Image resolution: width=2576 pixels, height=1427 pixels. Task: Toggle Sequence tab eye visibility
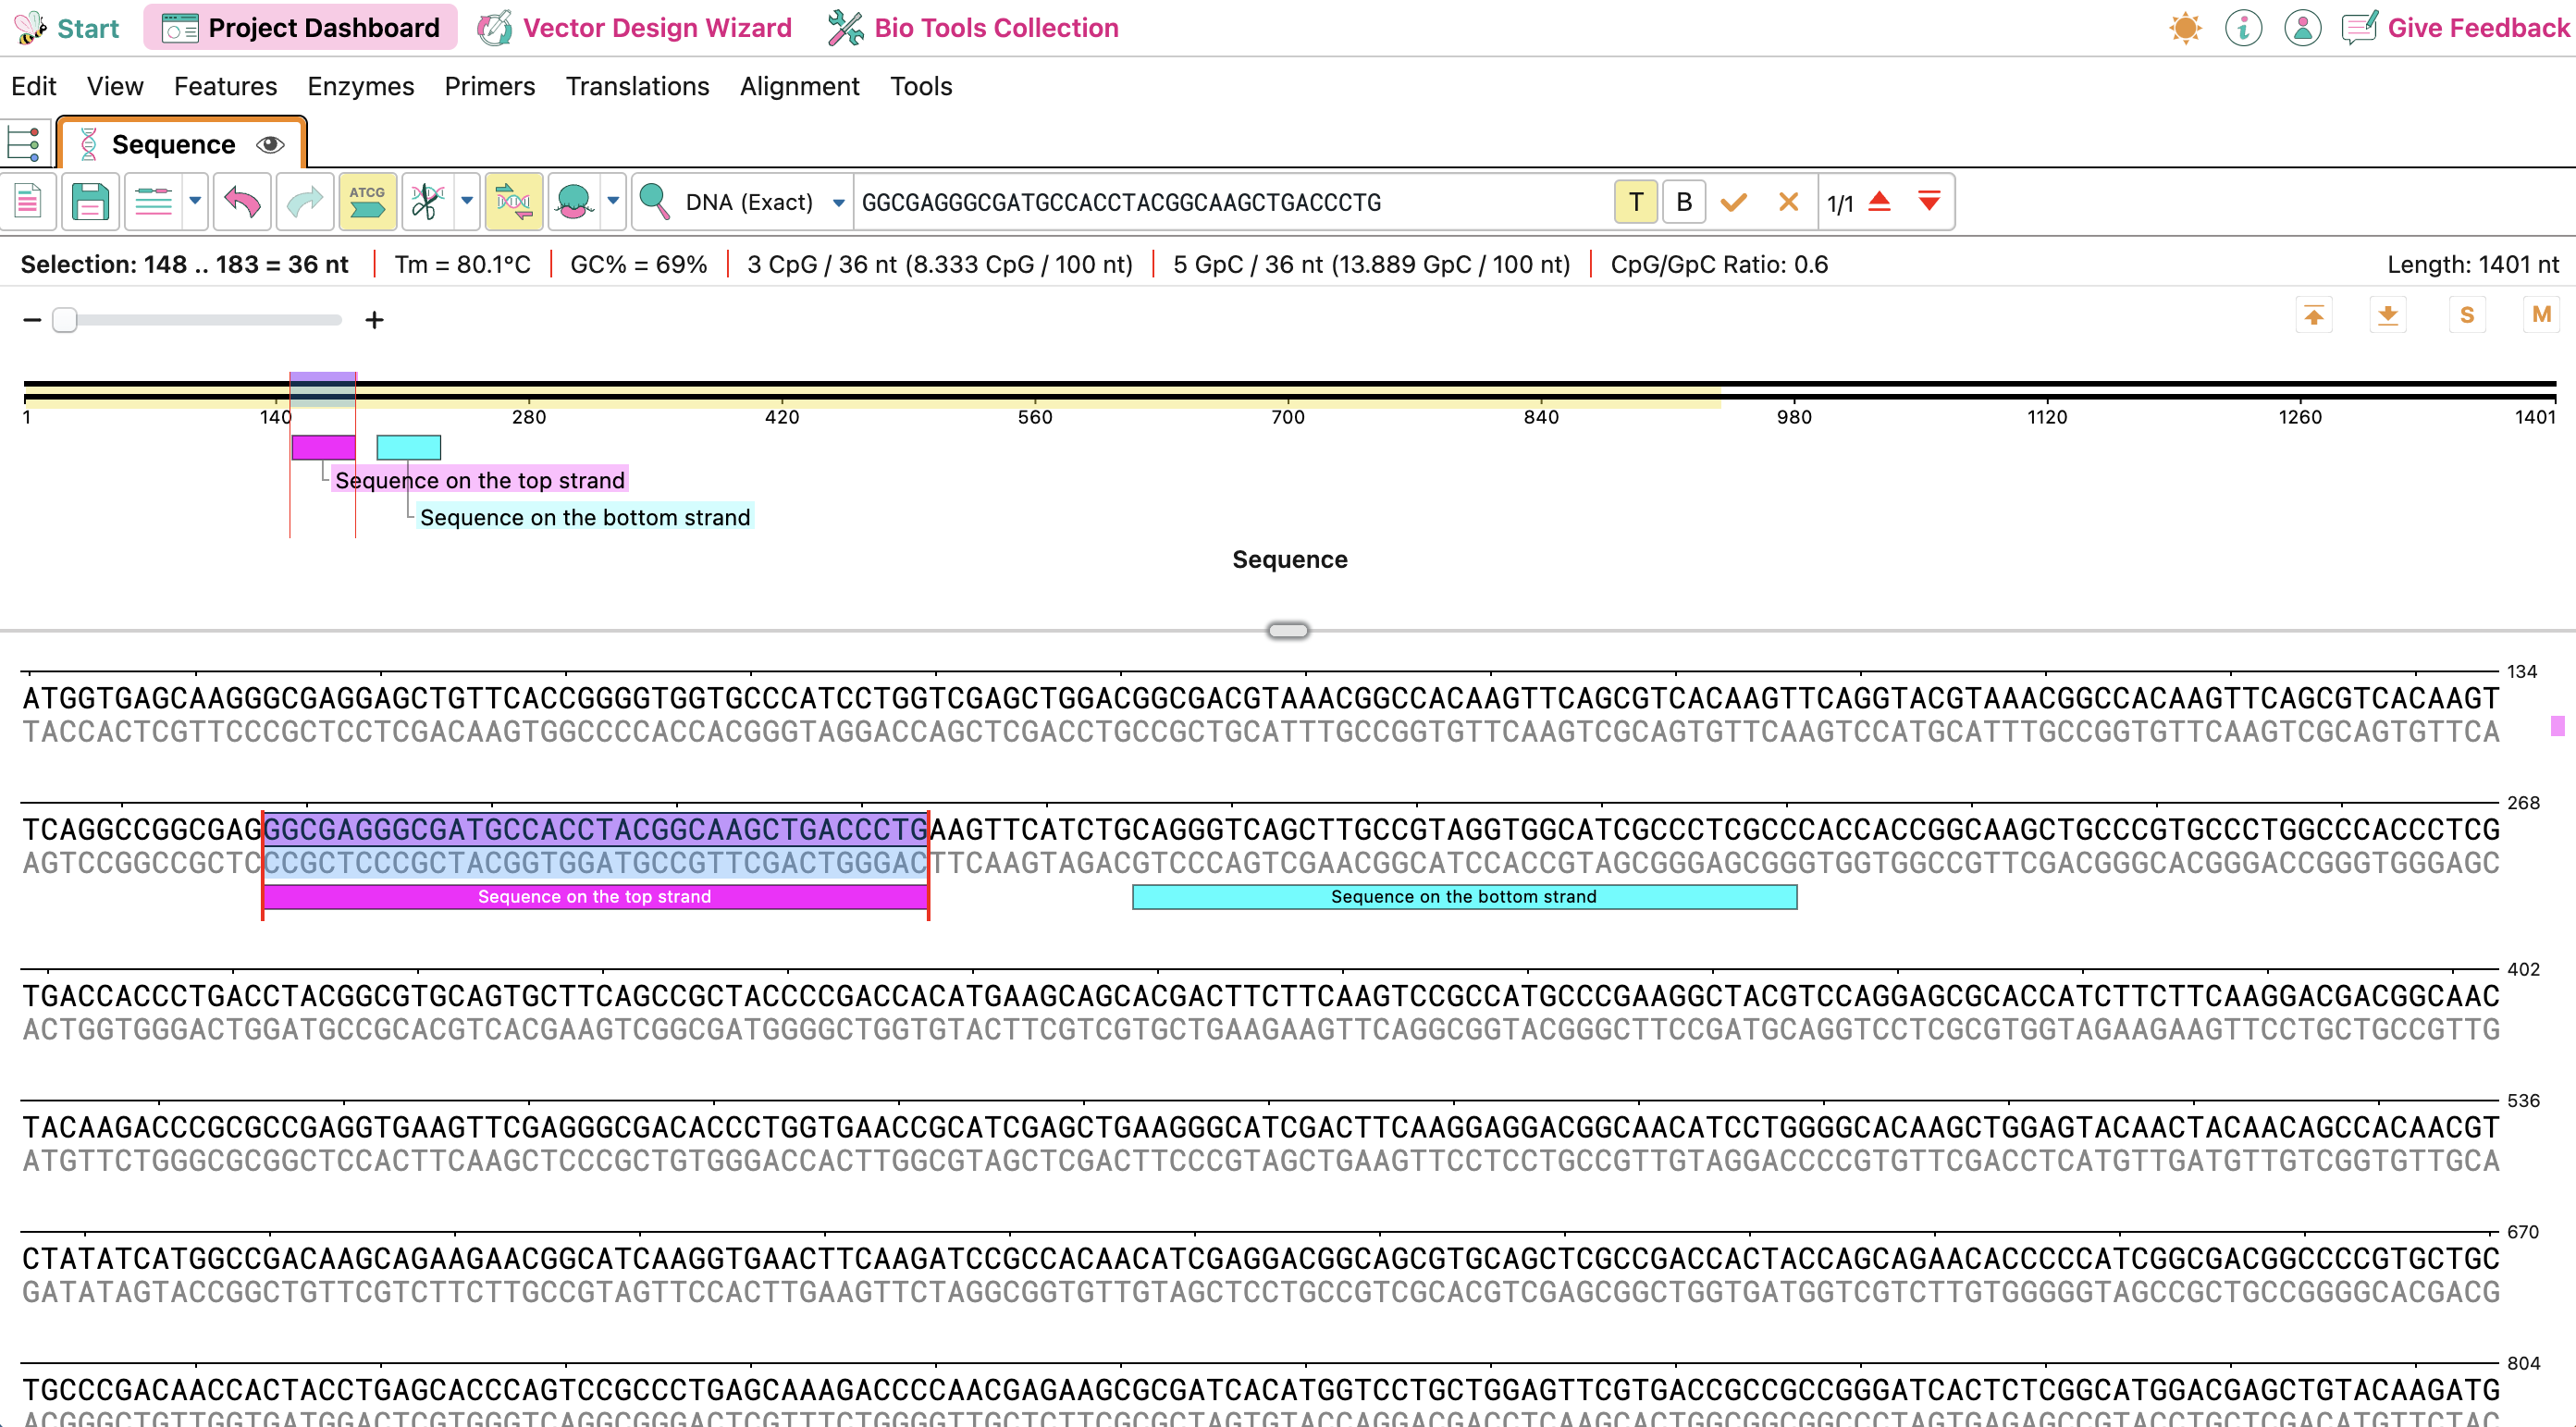270,145
